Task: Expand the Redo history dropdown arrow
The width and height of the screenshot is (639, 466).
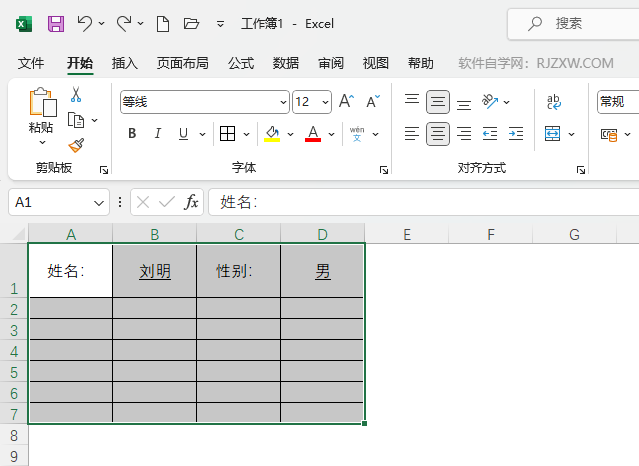Action: point(141,24)
